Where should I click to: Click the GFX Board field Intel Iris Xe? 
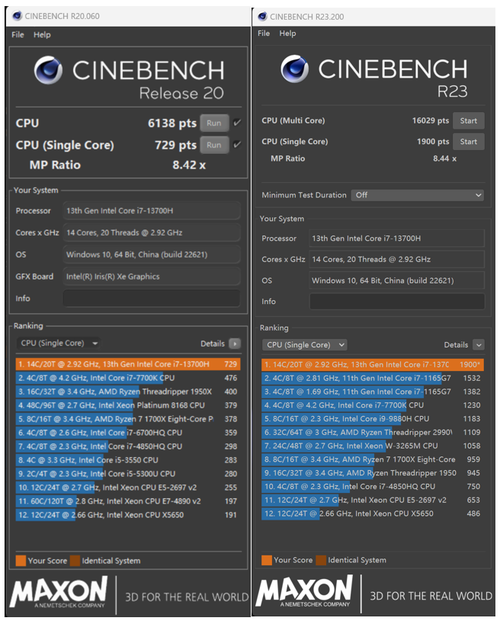click(x=151, y=276)
